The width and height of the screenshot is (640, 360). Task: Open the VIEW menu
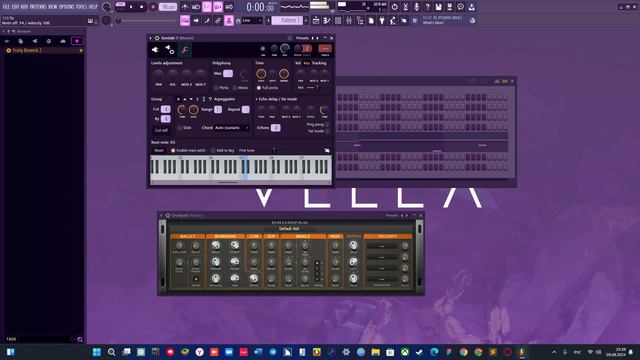click(53, 7)
